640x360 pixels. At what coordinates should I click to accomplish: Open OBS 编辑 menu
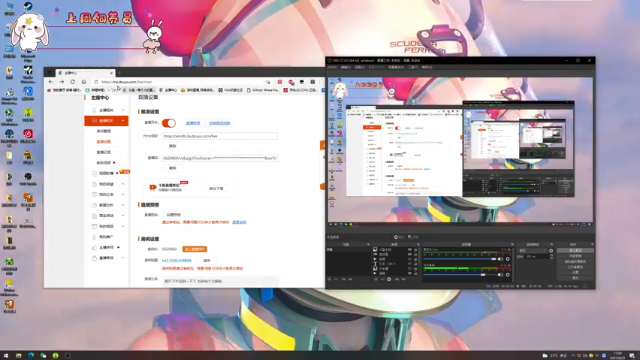pyautogui.click(x=346, y=67)
